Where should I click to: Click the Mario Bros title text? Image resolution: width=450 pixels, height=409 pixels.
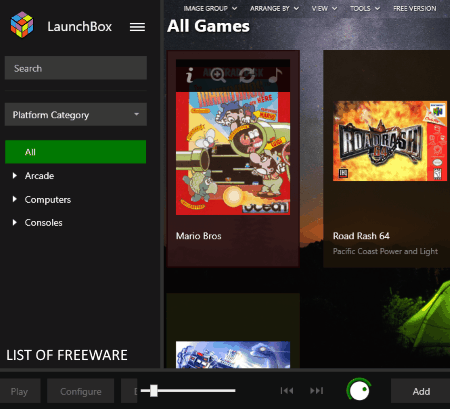pyautogui.click(x=199, y=236)
